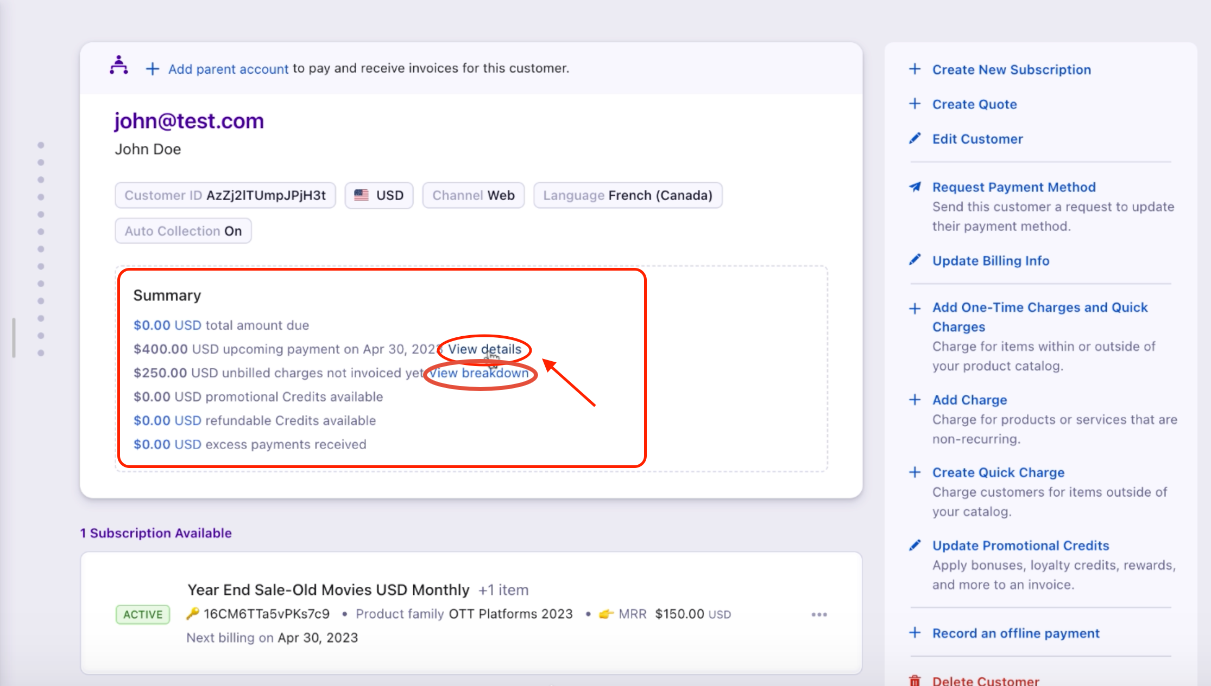Screen dimensions: 1211x686
Task: Click the pencil icon next to Edit Customer
Action: tap(914, 139)
